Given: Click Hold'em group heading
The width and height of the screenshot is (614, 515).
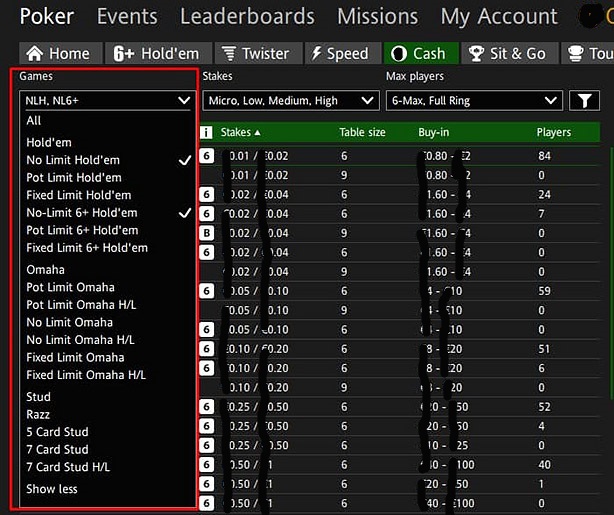Looking at the screenshot, I should click(49, 143).
